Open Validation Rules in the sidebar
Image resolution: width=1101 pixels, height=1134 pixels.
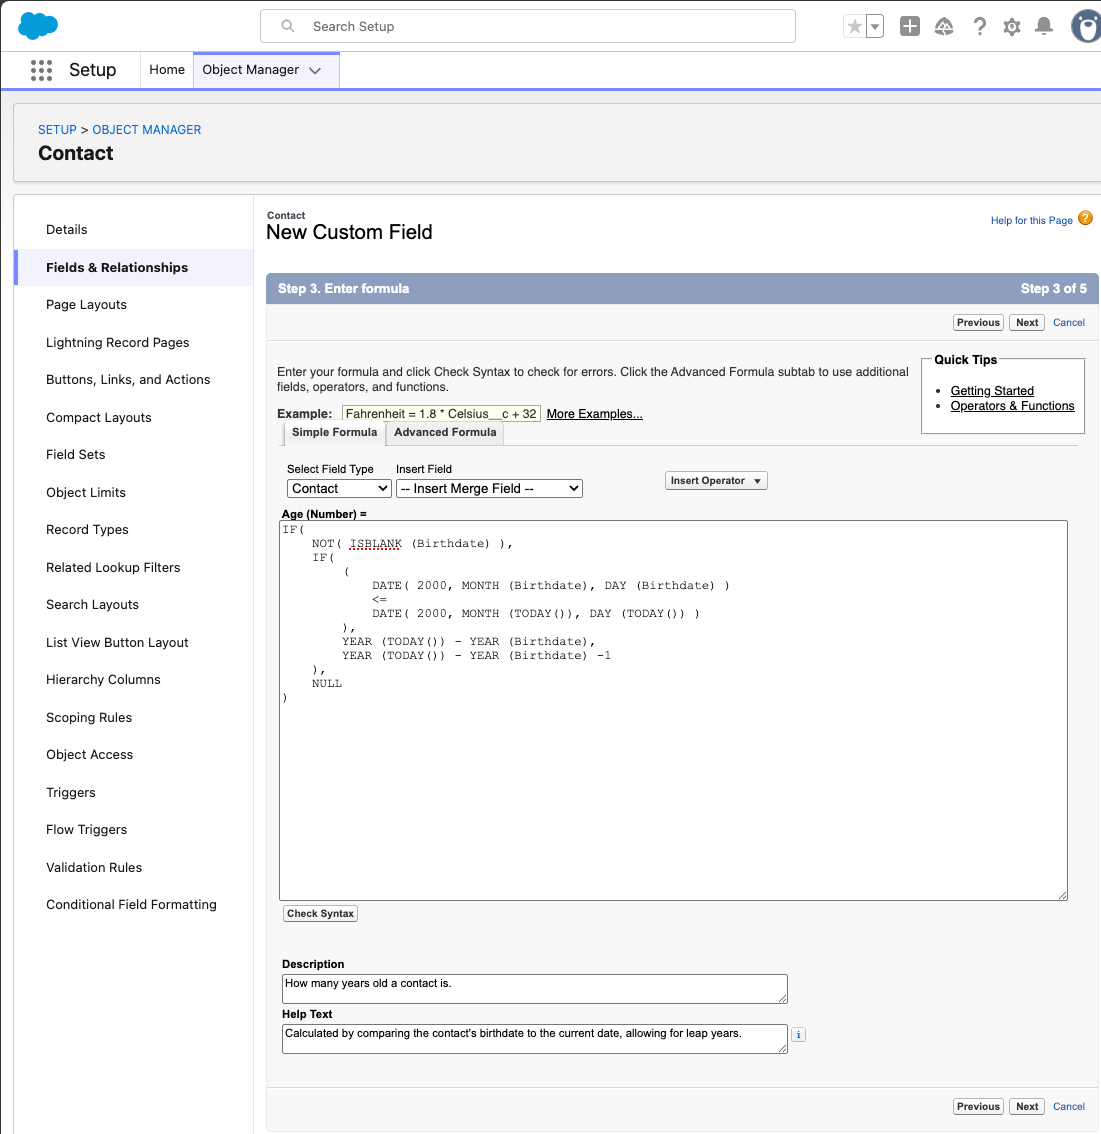(x=94, y=867)
